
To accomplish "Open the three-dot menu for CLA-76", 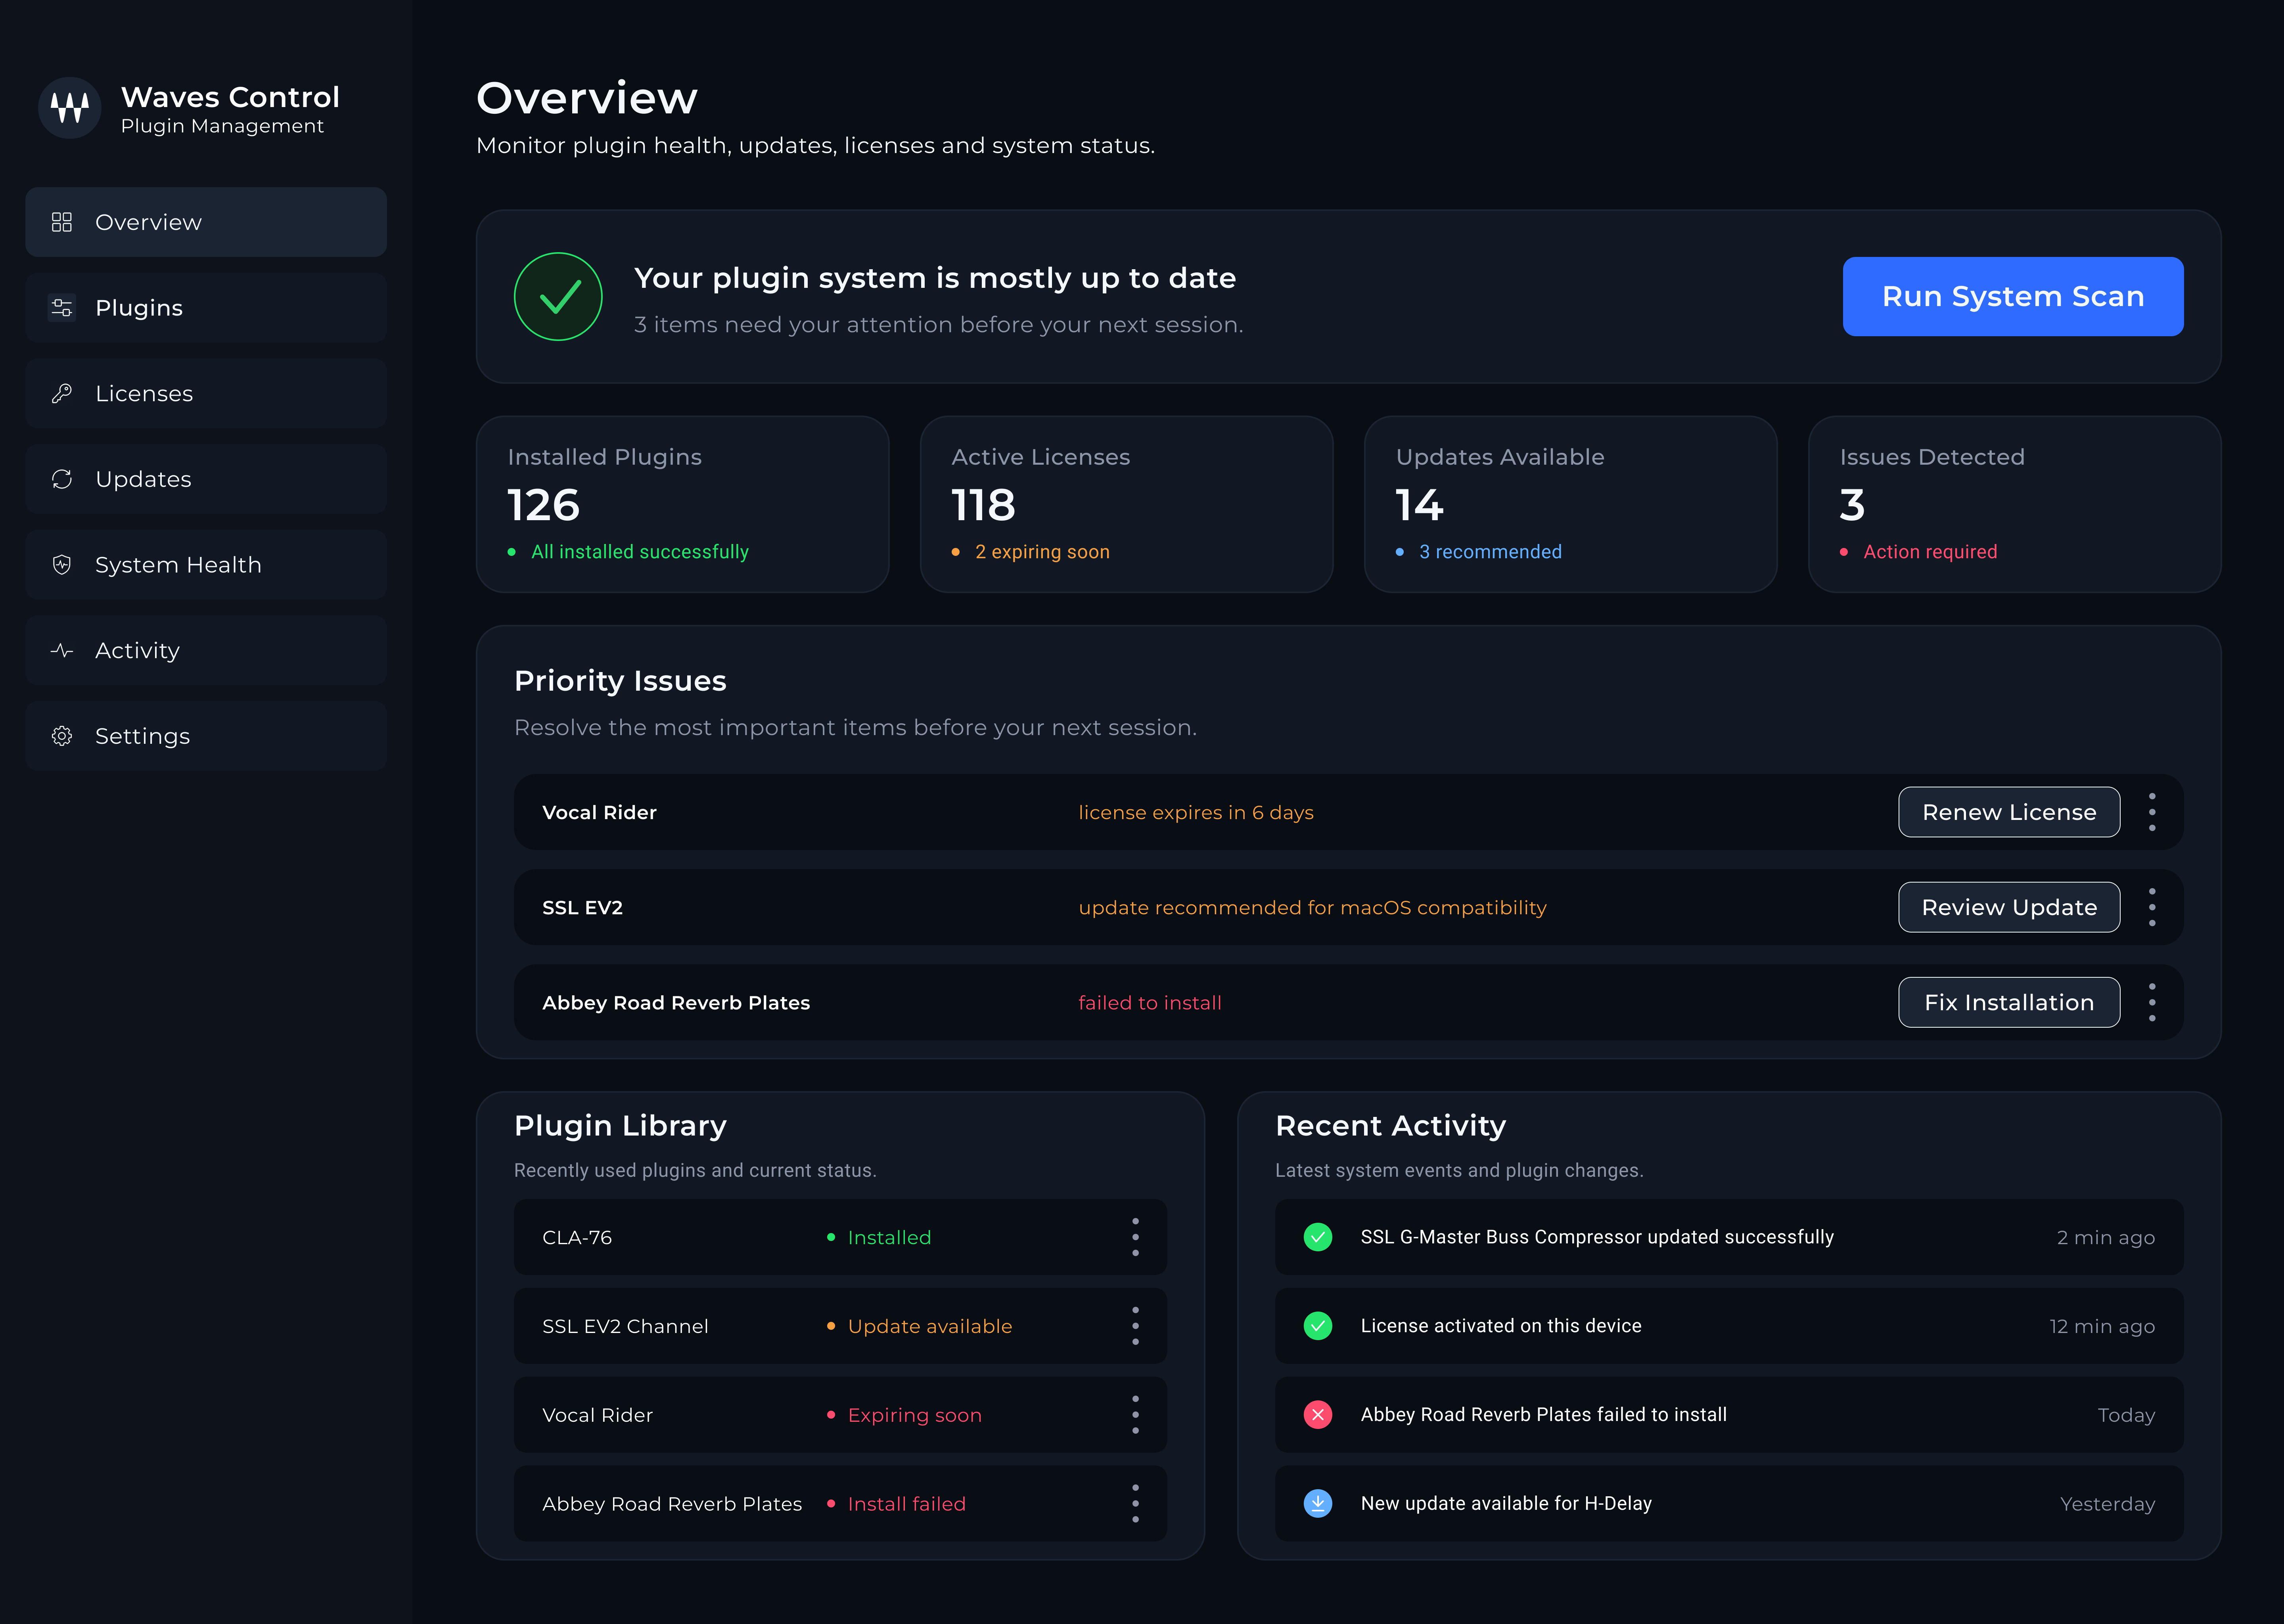I will (1135, 1237).
